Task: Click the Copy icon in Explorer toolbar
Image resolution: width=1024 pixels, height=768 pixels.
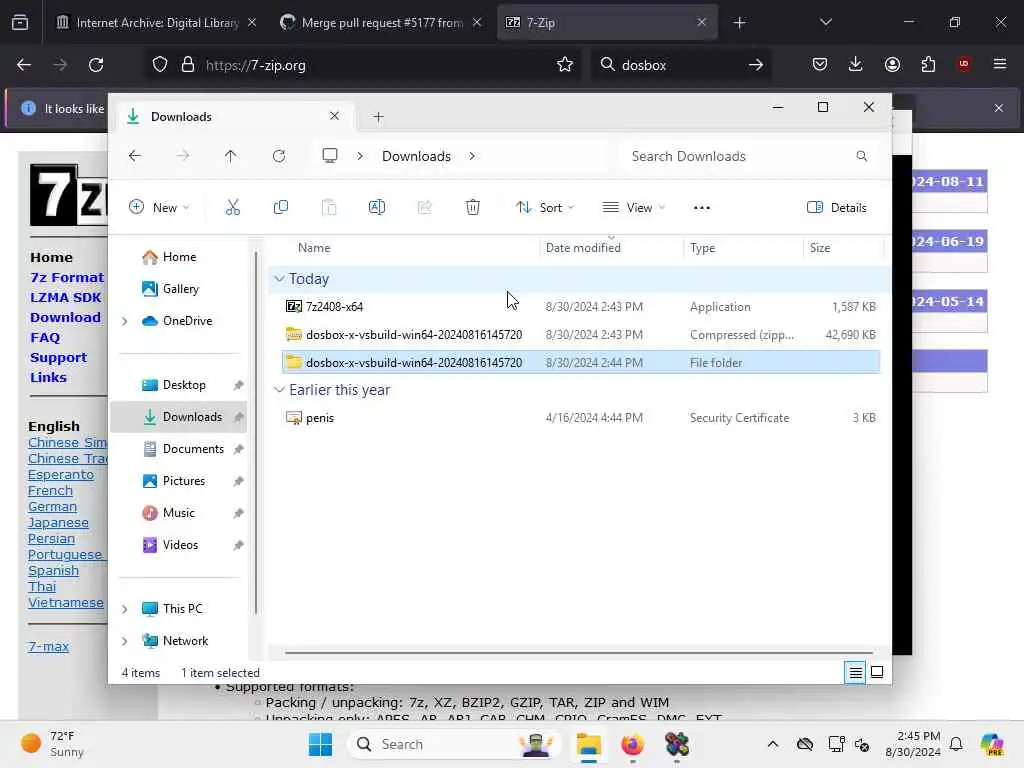Action: pos(281,208)
